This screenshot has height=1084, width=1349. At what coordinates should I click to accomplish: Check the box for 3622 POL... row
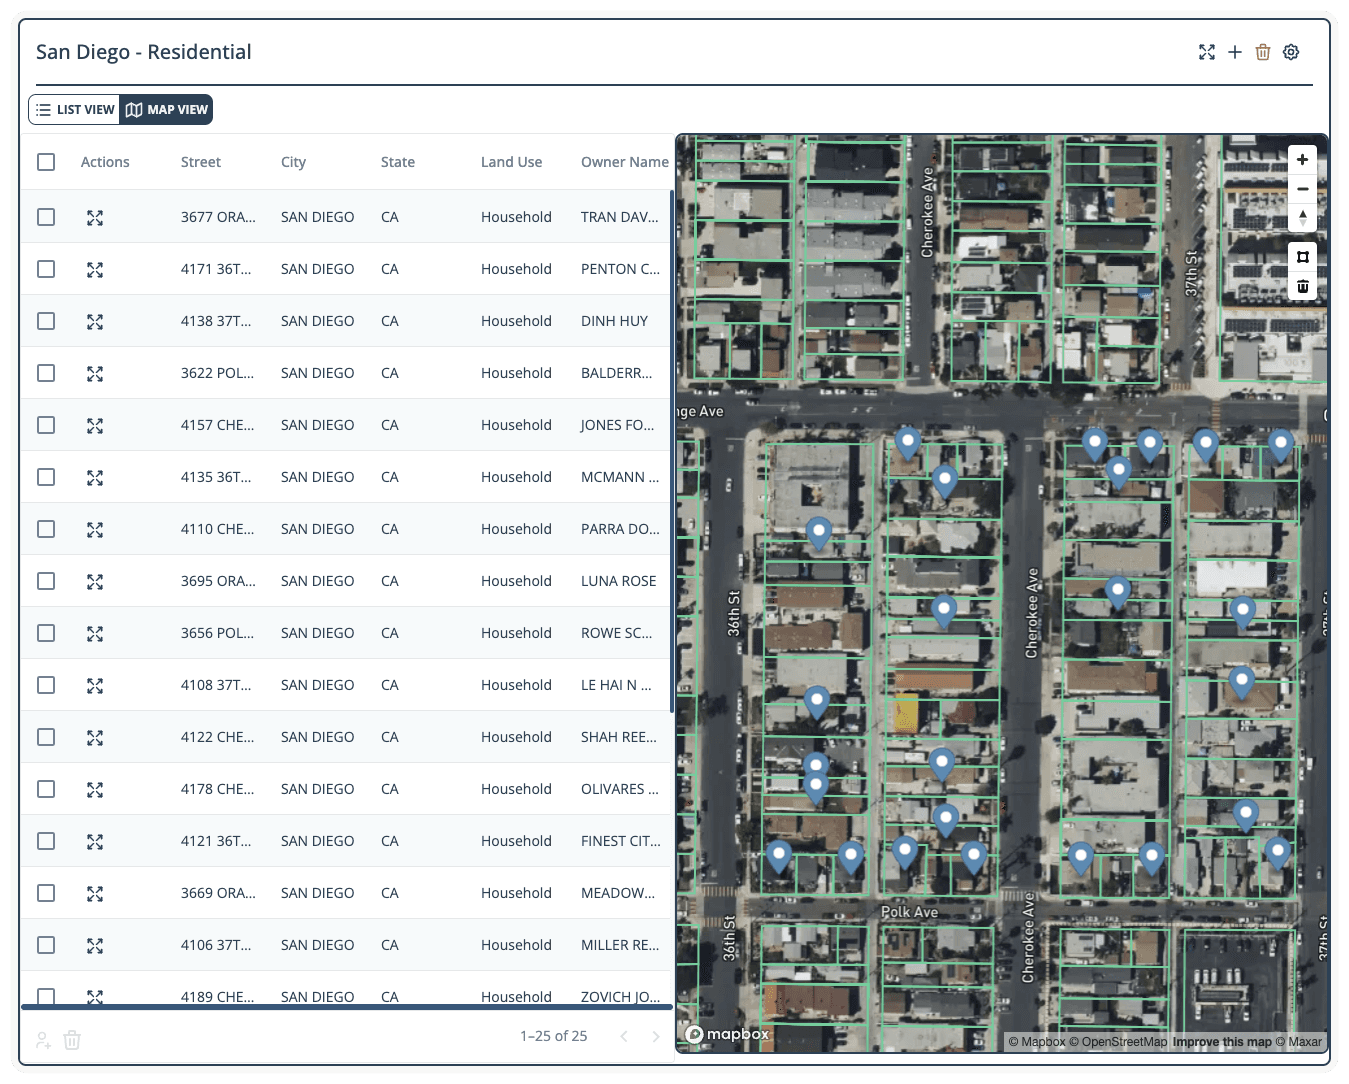46,373
